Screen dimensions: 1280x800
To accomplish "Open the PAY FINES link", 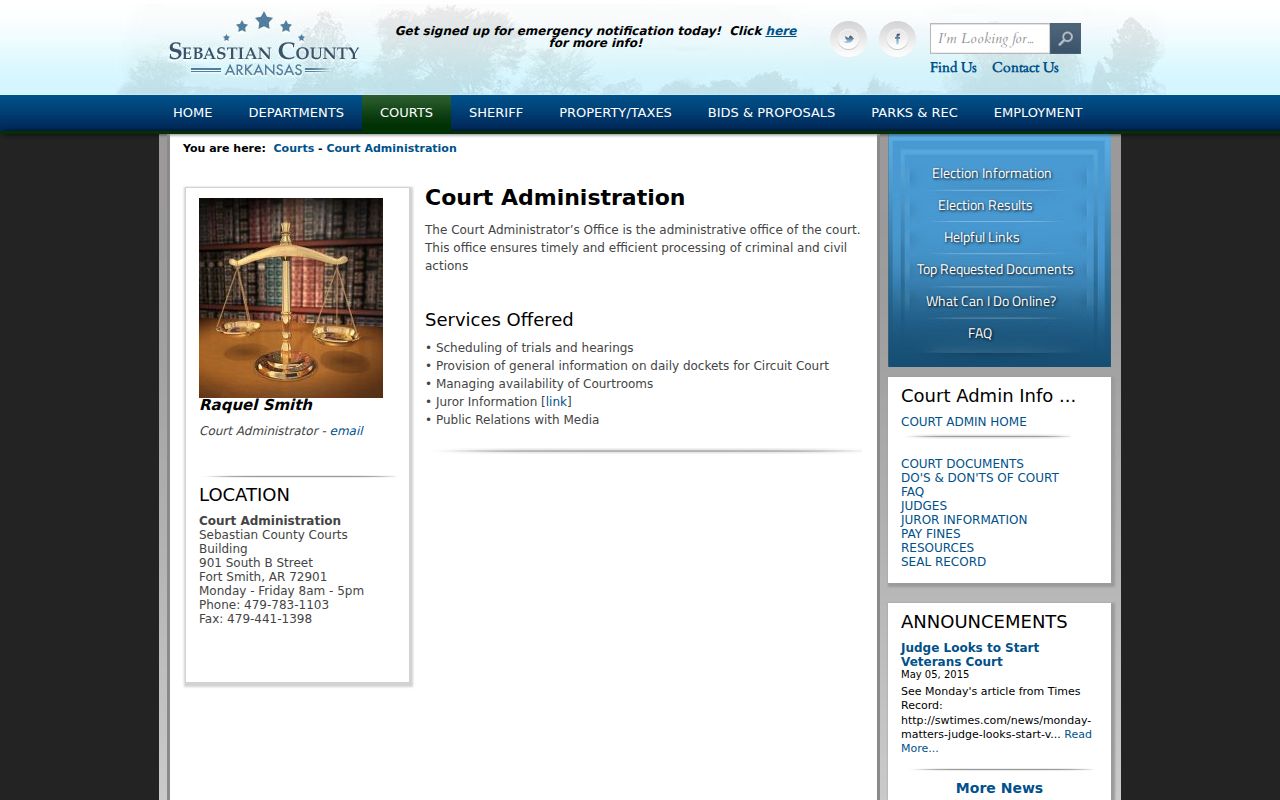I will click(x=931, y=534).
